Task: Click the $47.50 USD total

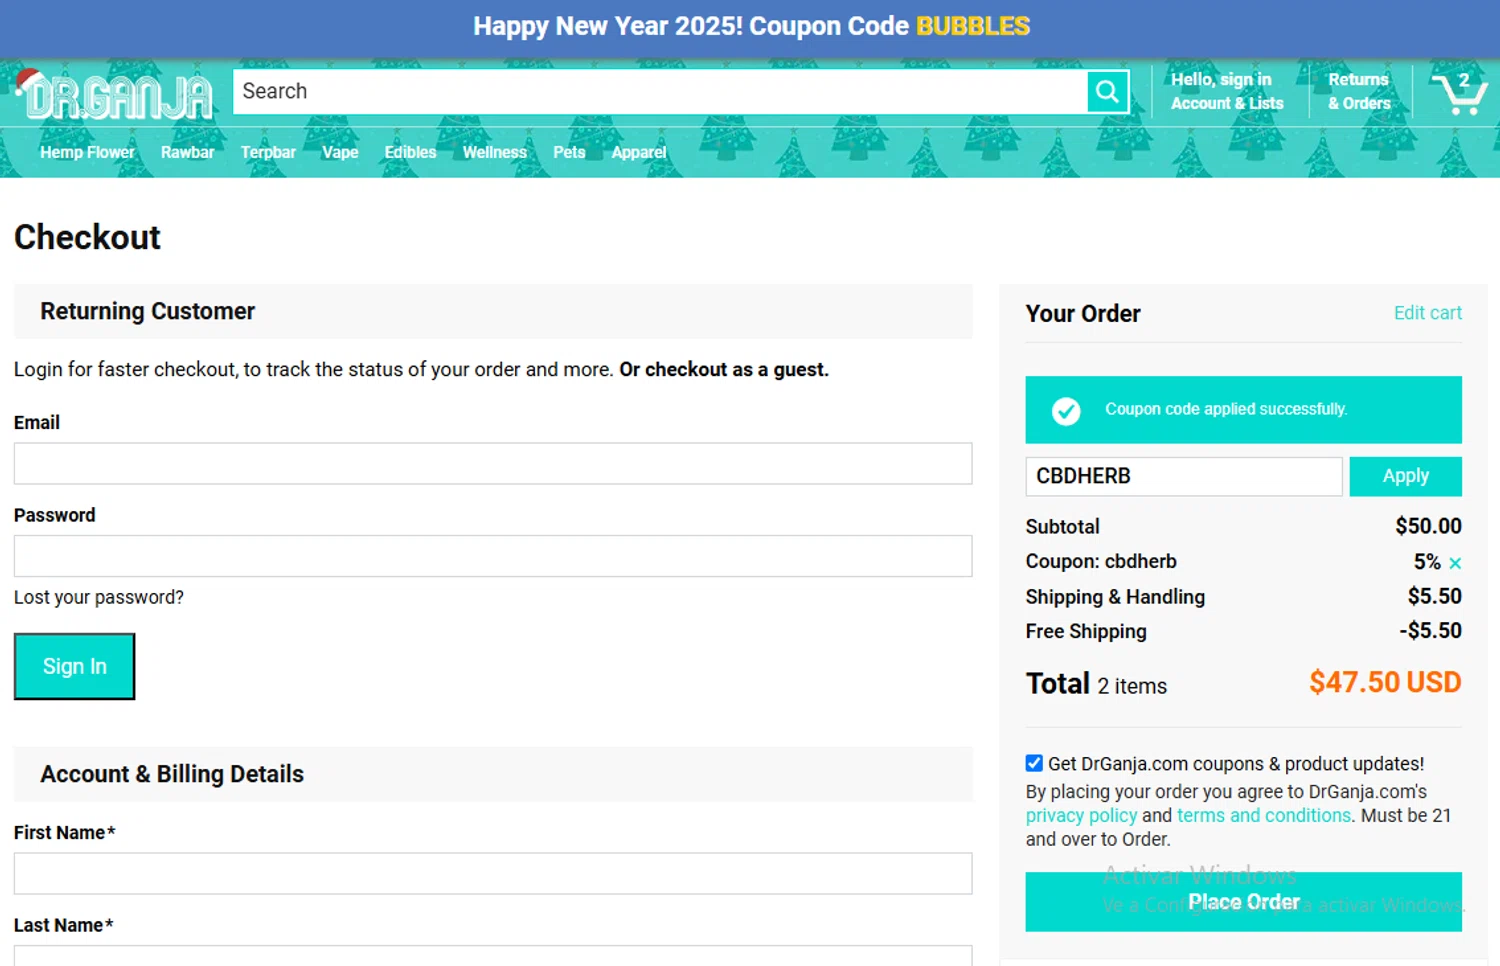Action: point(1385,682)
